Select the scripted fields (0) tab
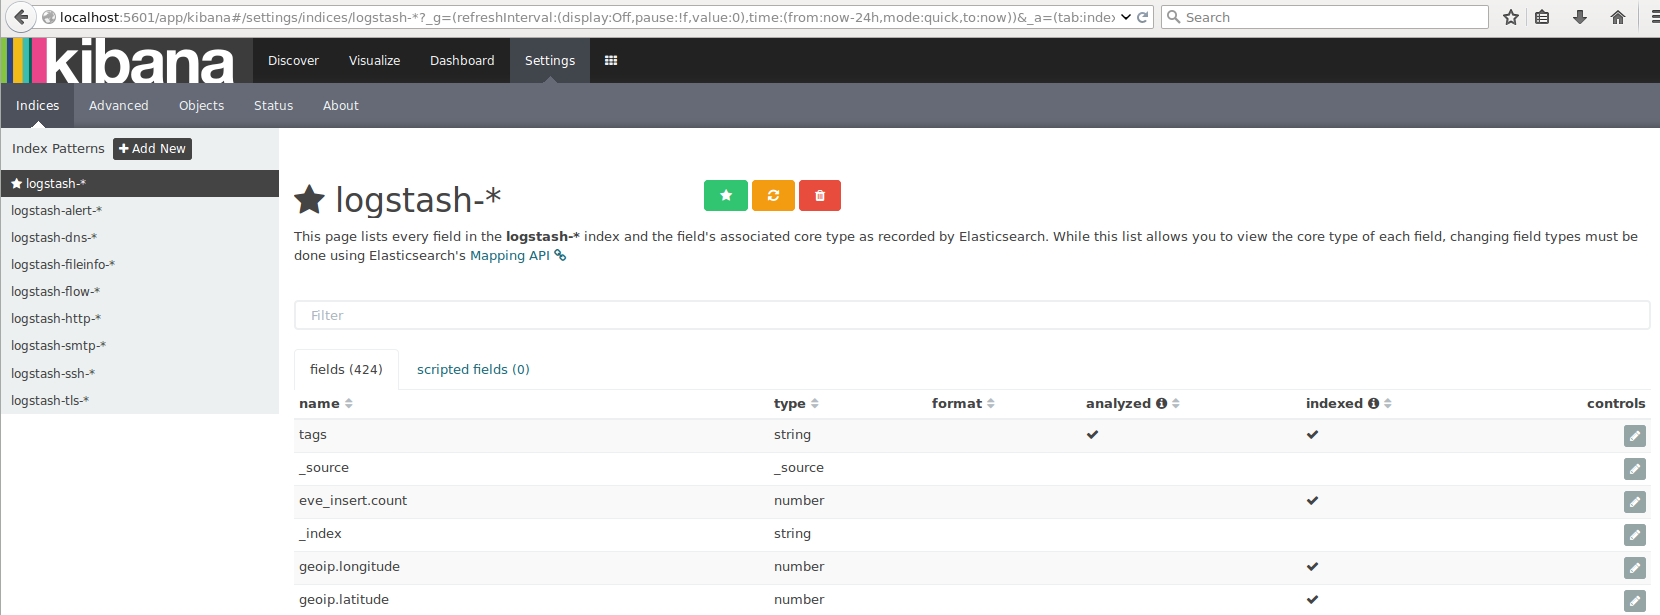Screen dimensions: 1660x615 click(x=473, y=370)
